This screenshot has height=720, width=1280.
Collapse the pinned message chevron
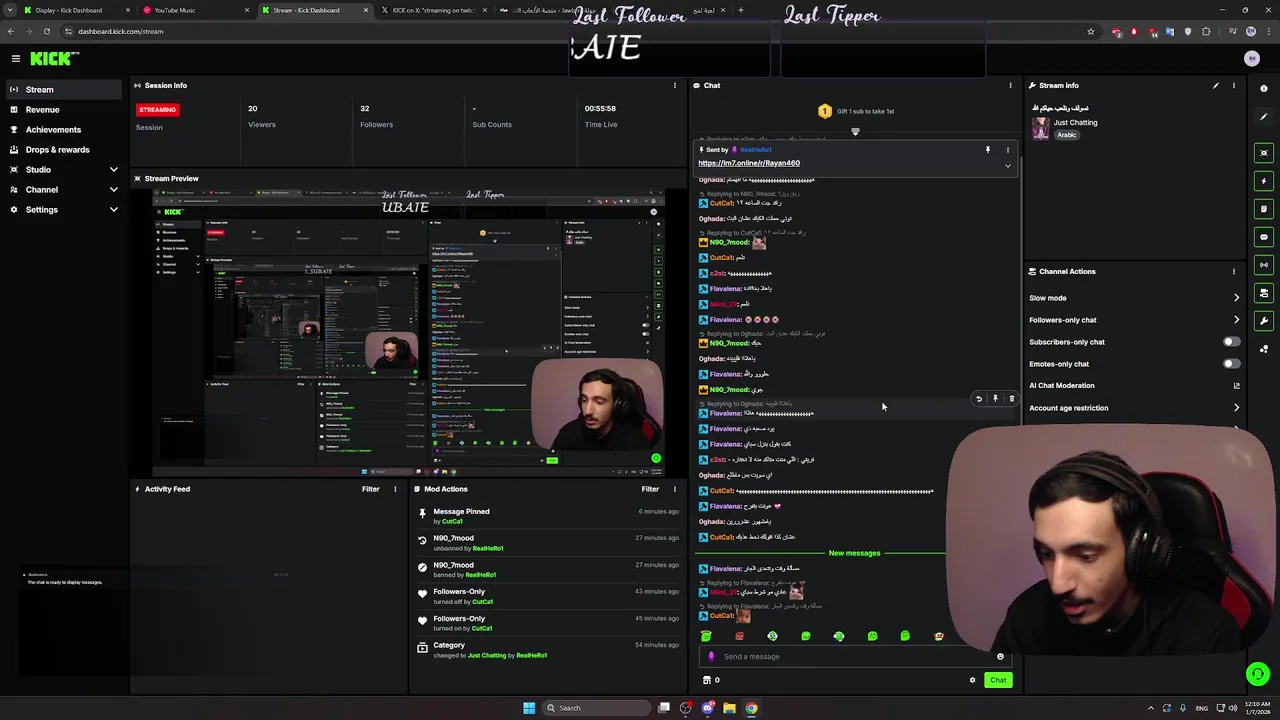point(1008,166)
